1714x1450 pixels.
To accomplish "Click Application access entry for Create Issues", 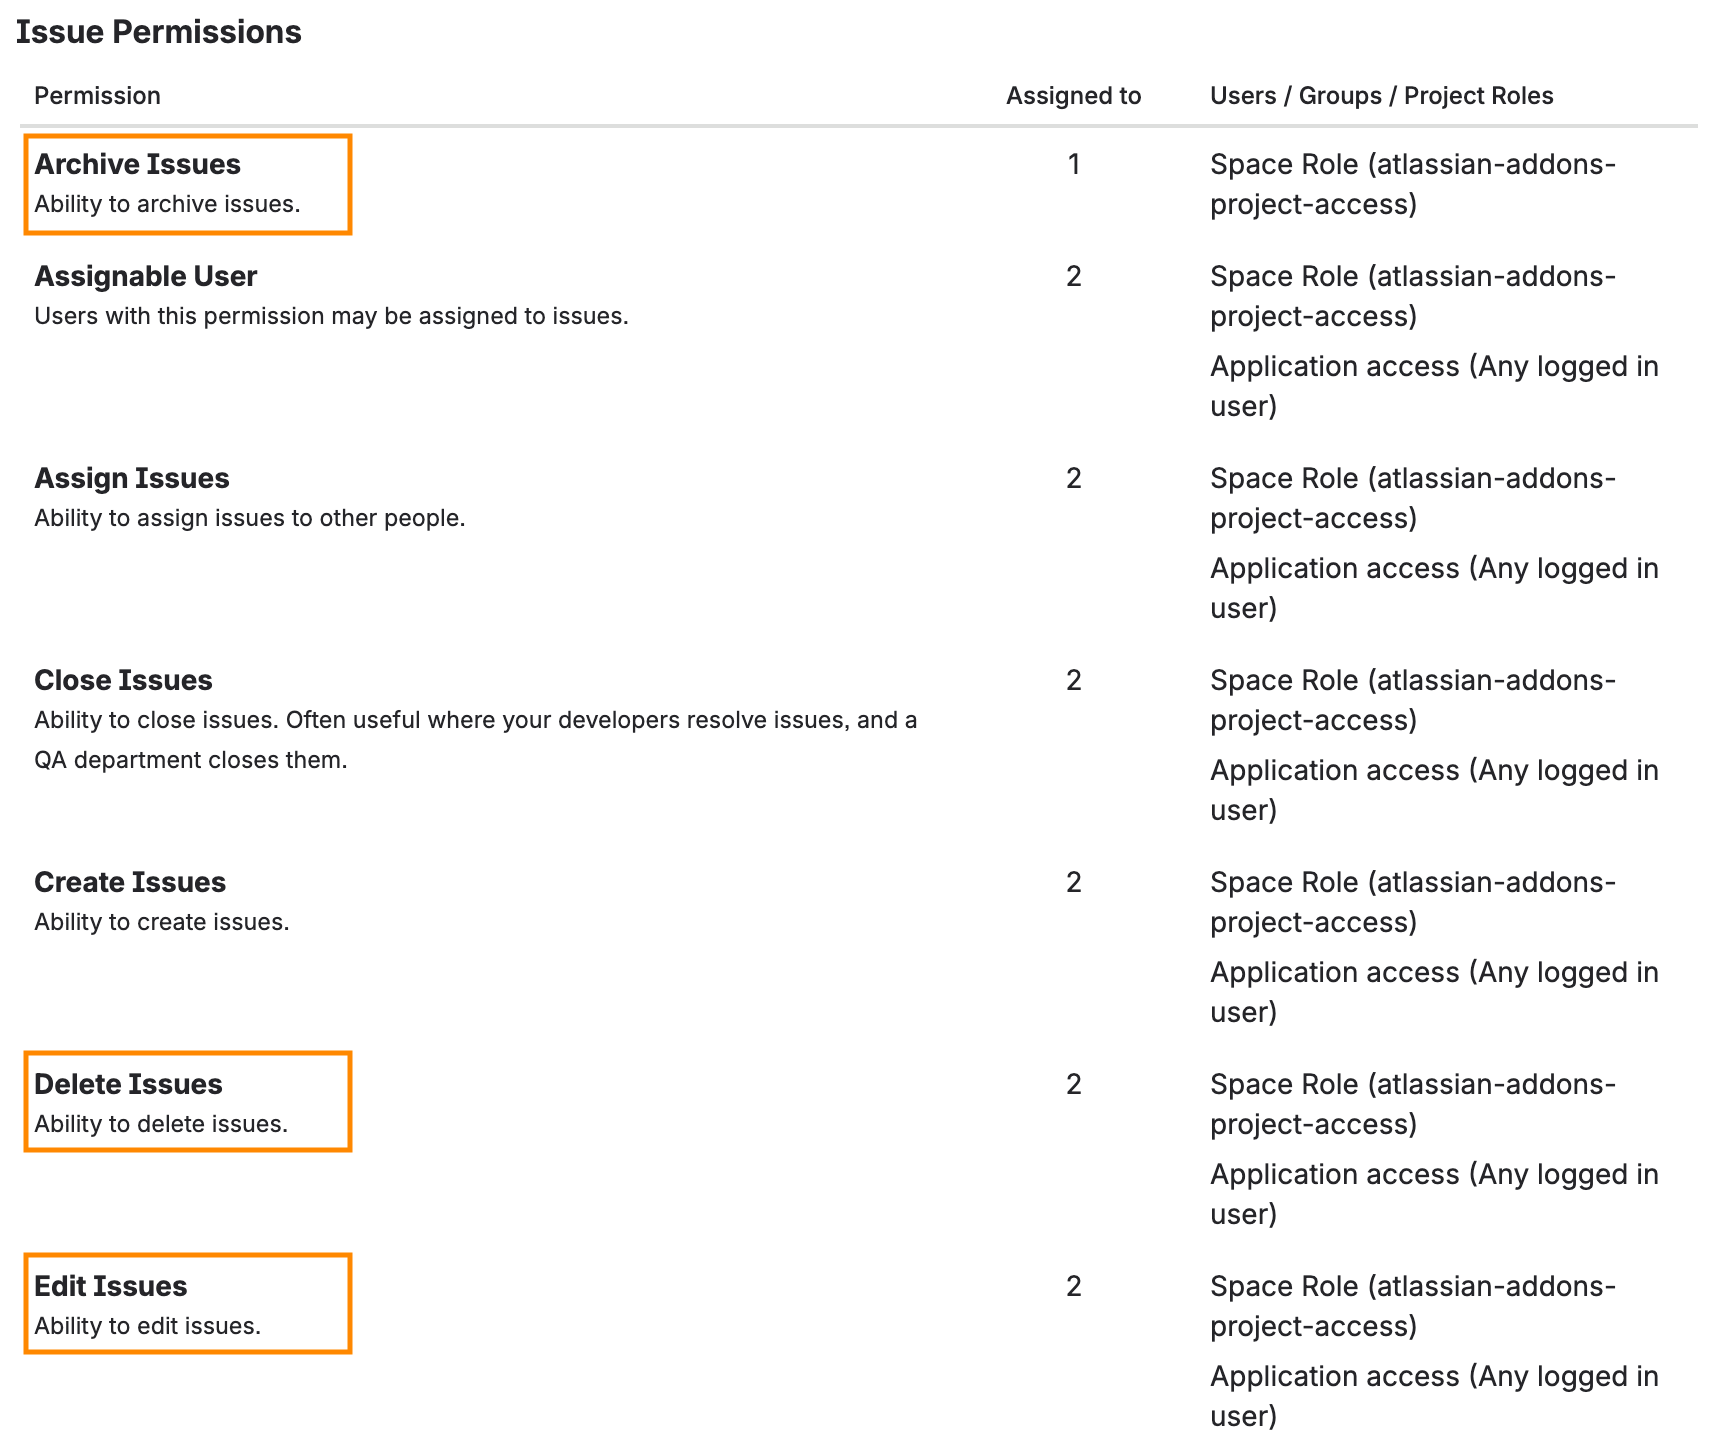I will [x=1434, y=992].
